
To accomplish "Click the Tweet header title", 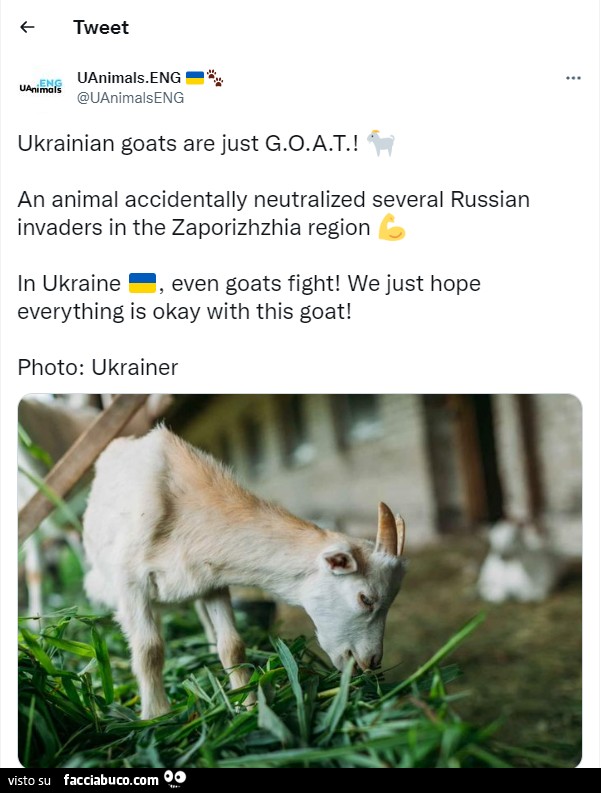I will click(x=101, y=27).
